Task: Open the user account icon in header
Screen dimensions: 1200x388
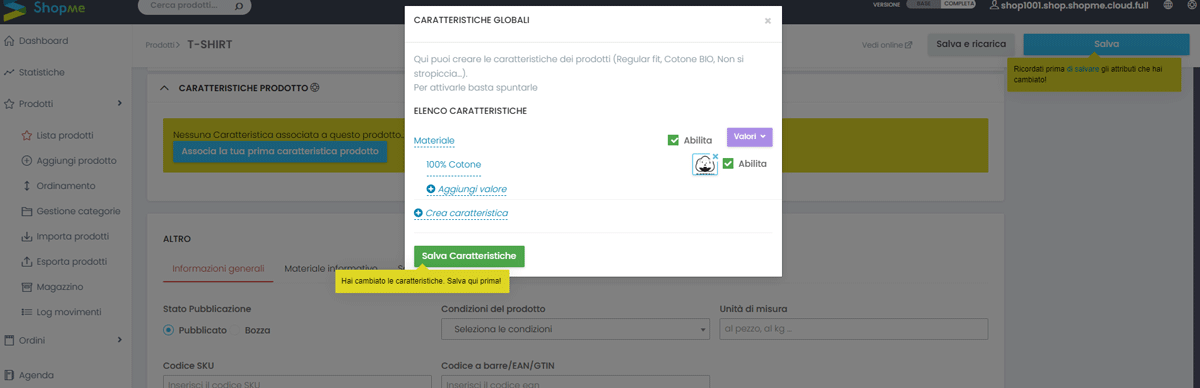Action: coord(994,6)
